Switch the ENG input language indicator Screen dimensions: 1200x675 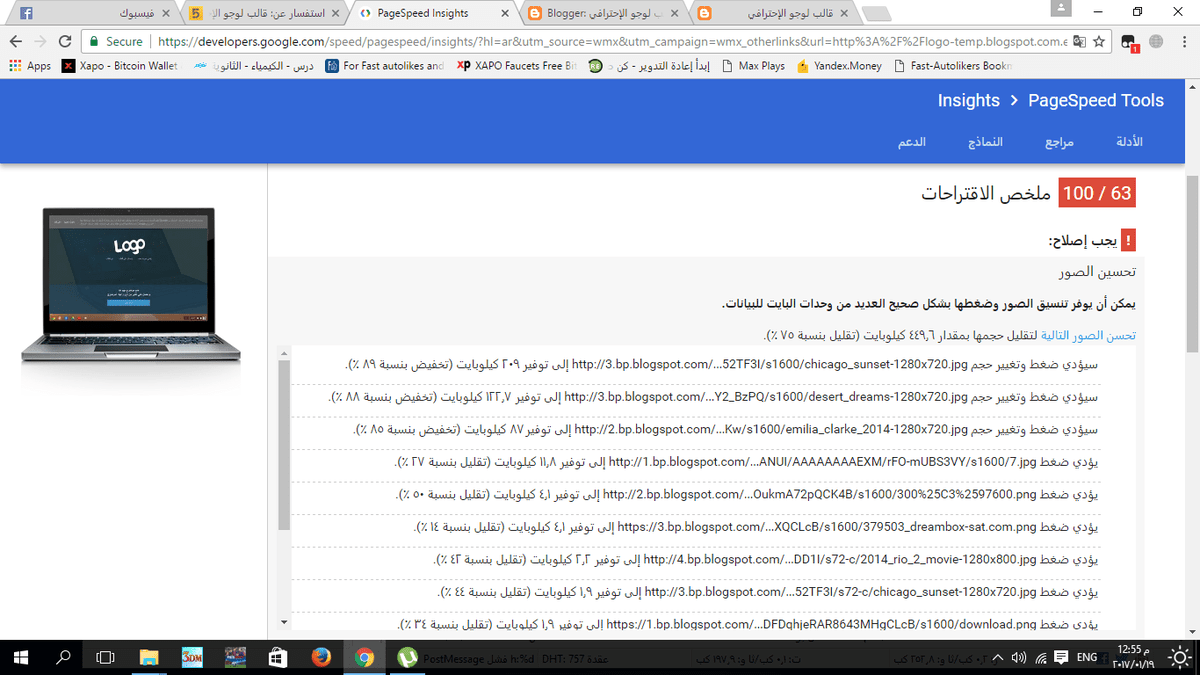click(1087, 657)
